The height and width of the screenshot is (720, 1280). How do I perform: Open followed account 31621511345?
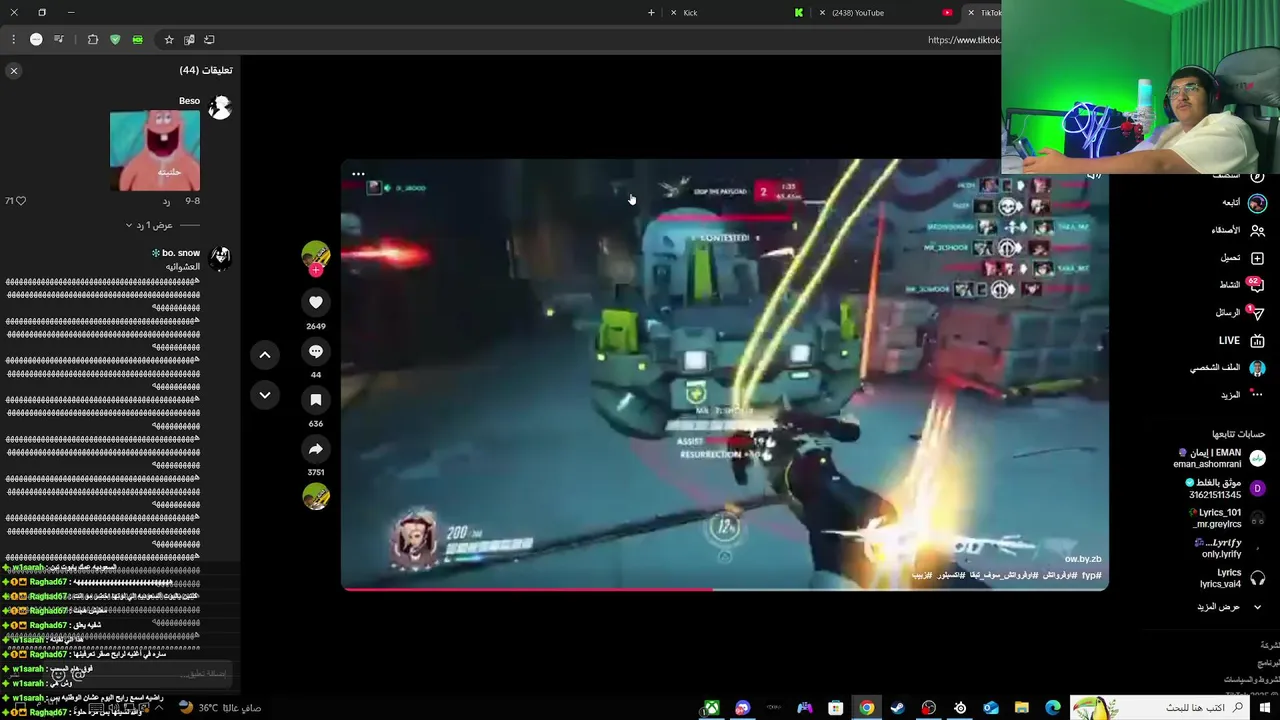pyautogui.click(x=1226, y=489)
